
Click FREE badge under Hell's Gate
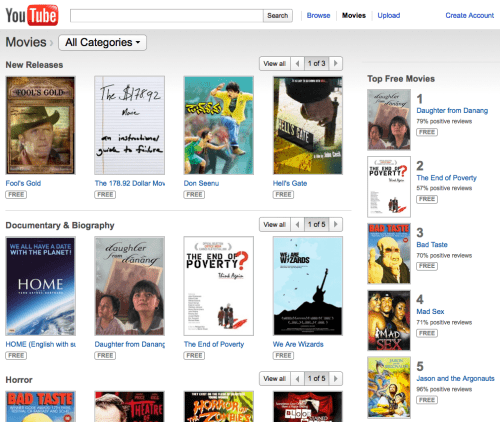tap(283, 195)
